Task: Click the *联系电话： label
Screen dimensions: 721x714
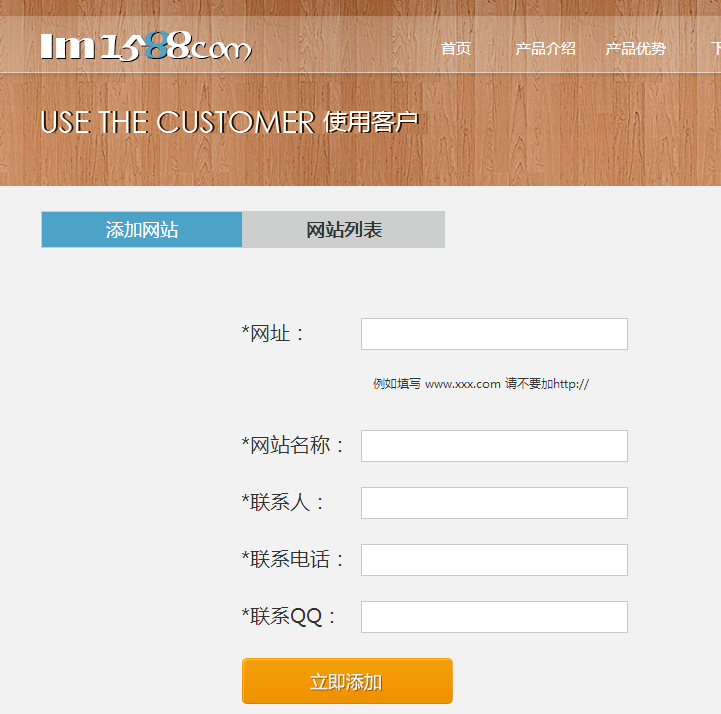Action: pos(293,560)
